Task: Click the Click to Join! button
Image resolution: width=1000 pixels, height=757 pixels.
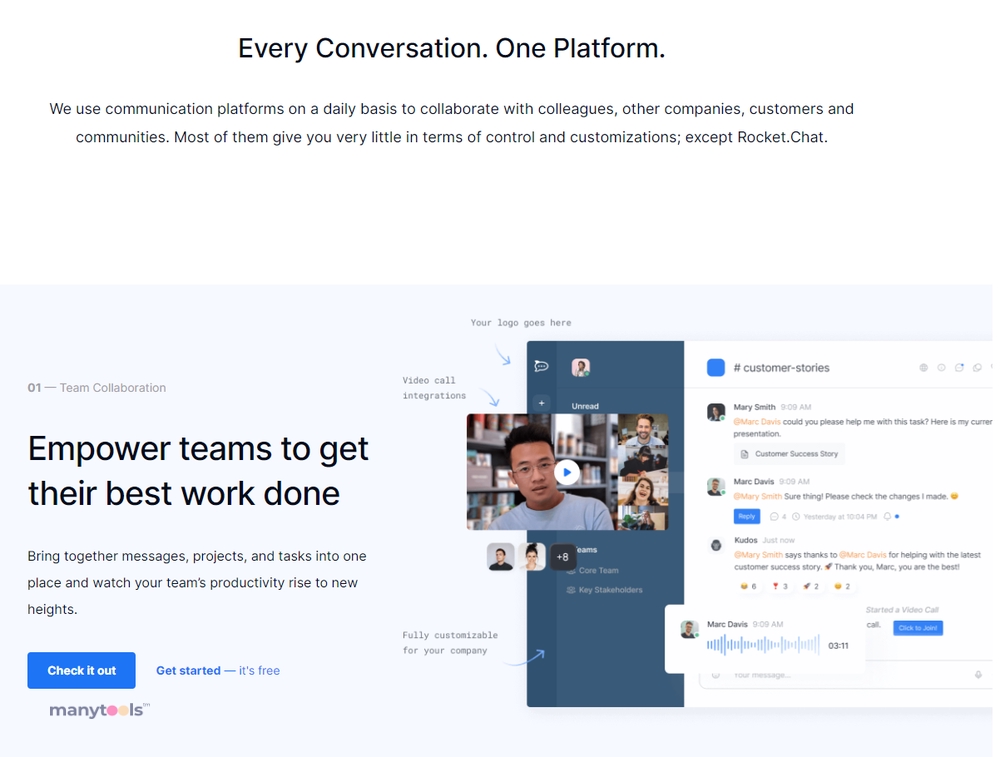Action: click(x=918, y=628)
